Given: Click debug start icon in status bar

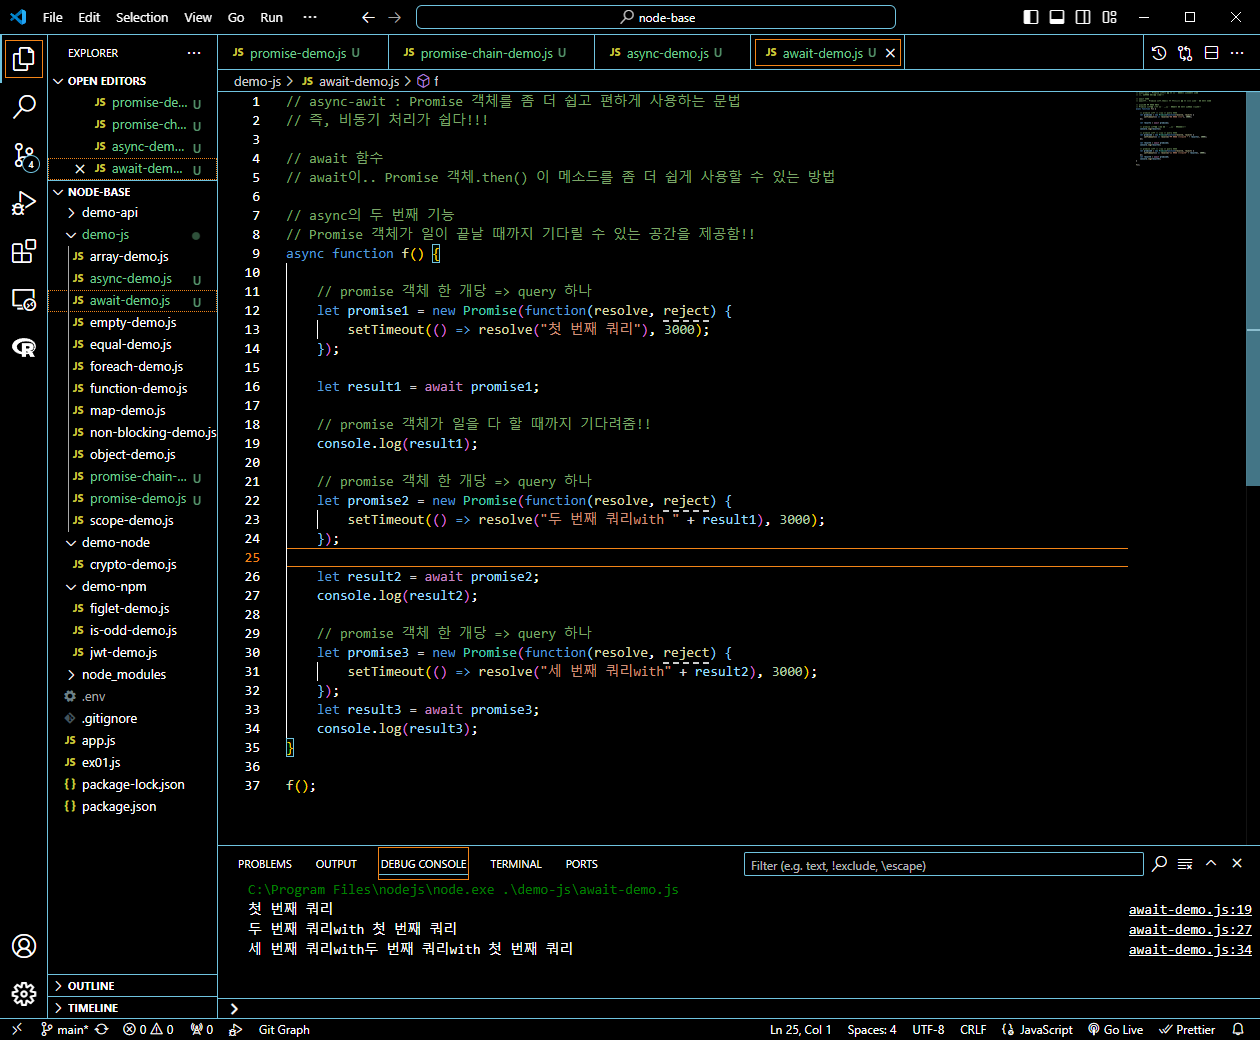Looking at the screenshot, I should pos(236,1029).
